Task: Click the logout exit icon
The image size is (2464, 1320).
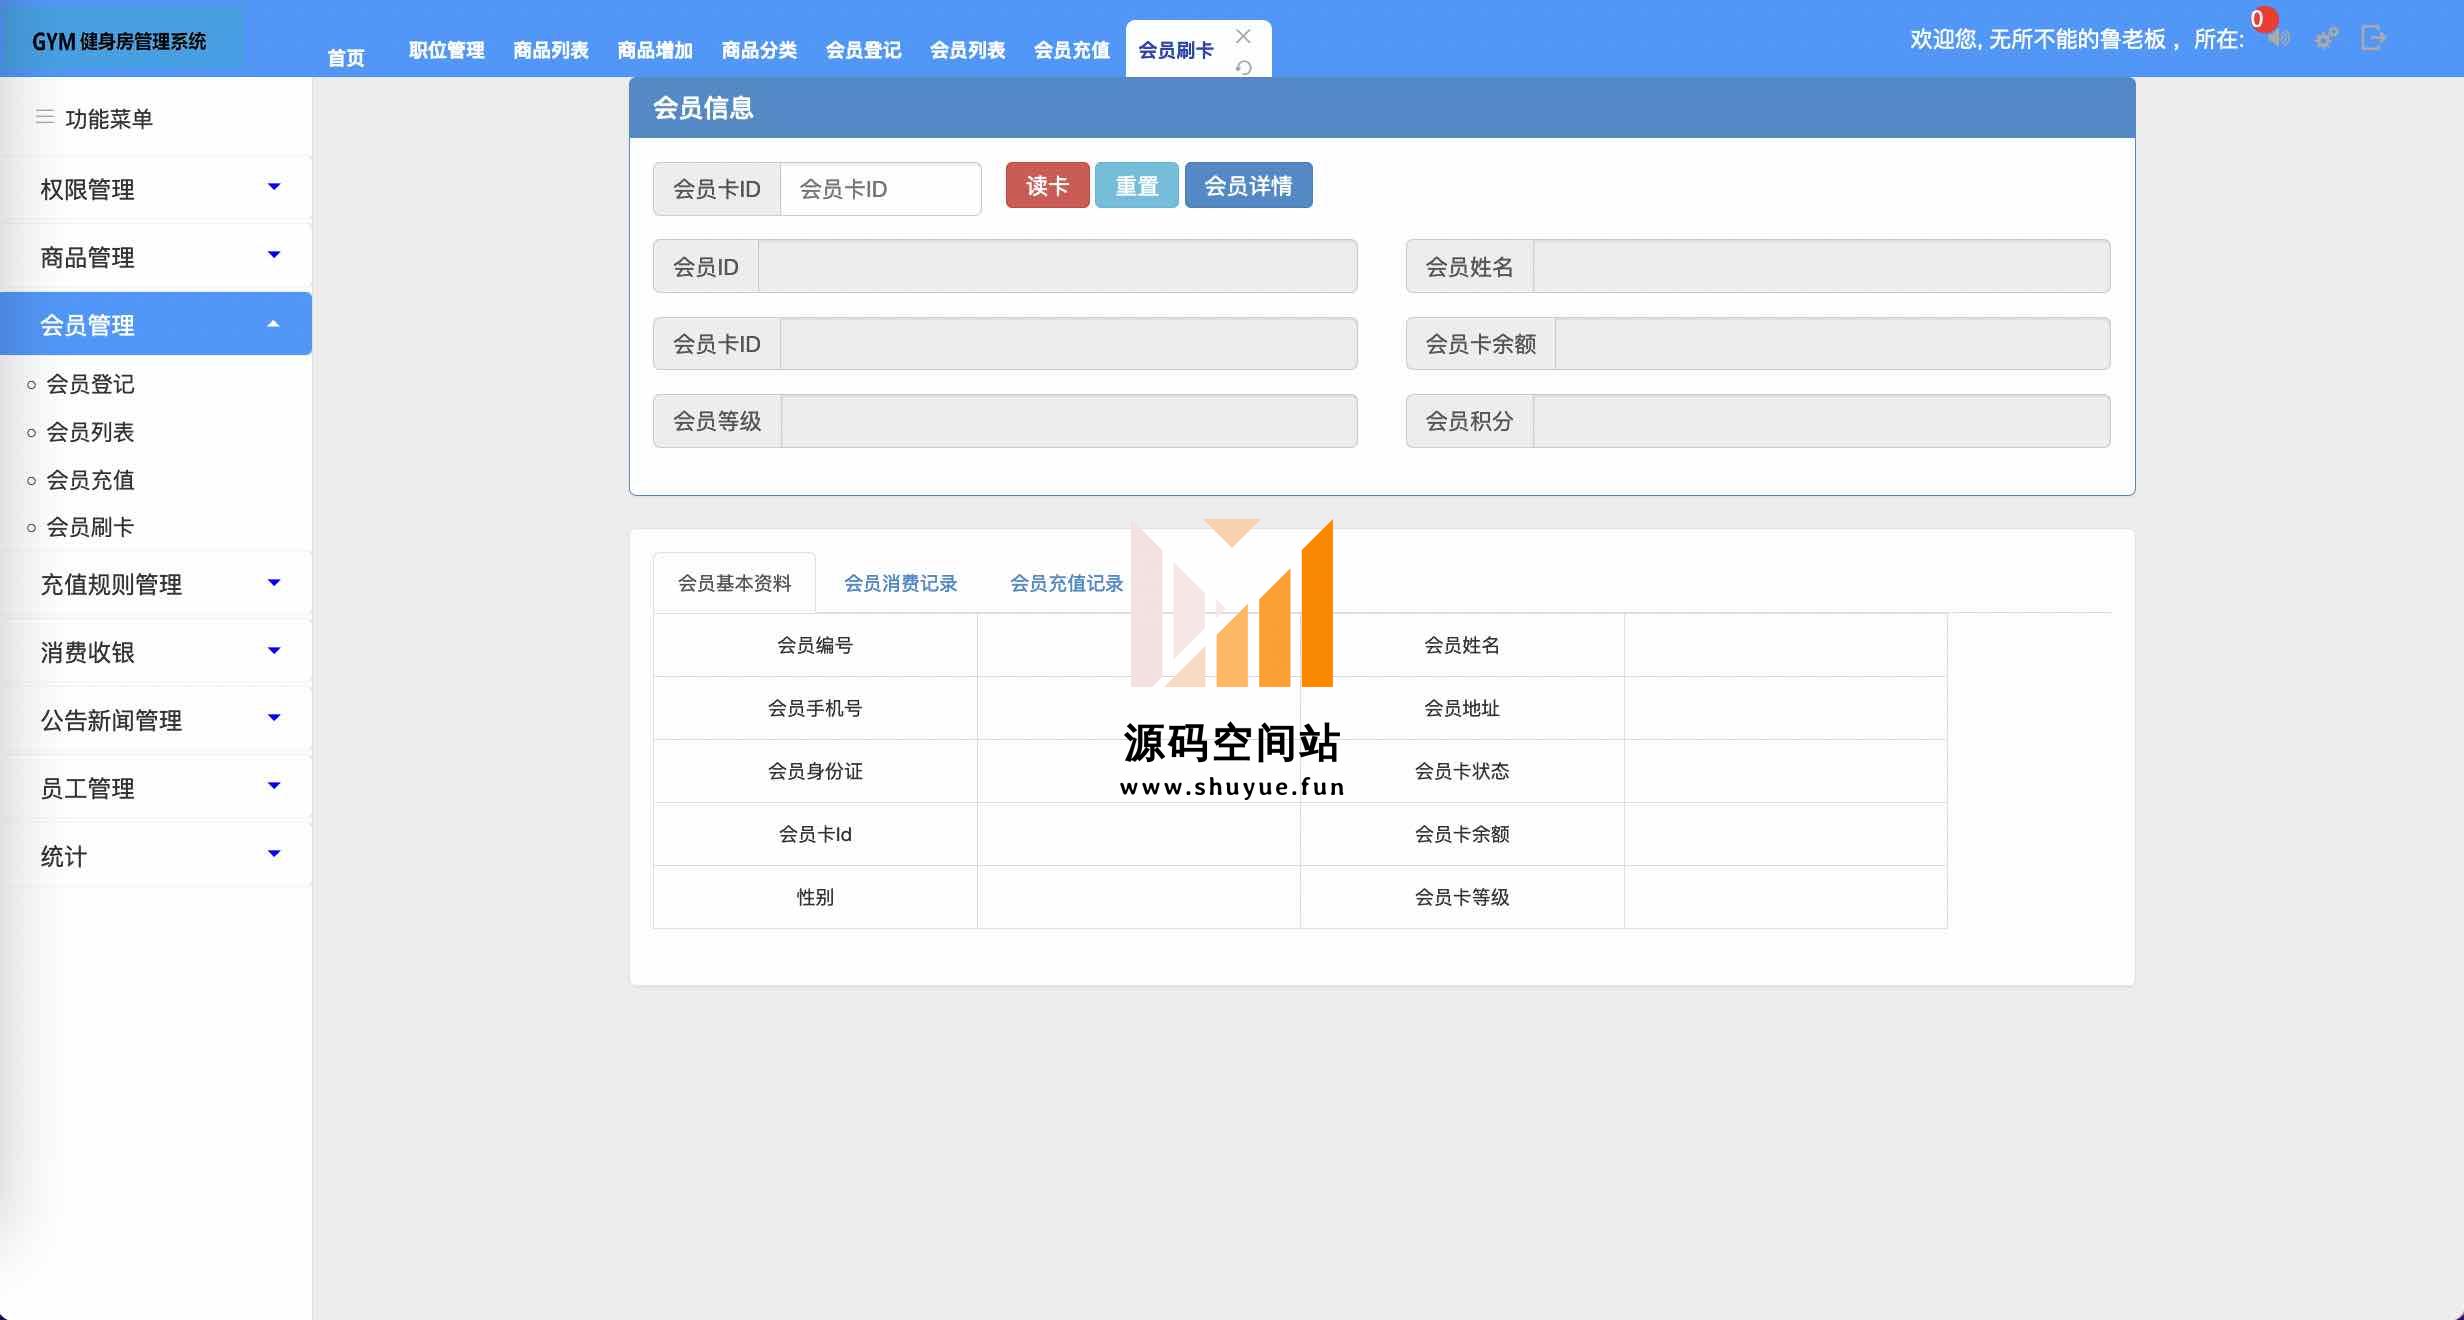Action: pyautogui.click(x=2374, y=38)
